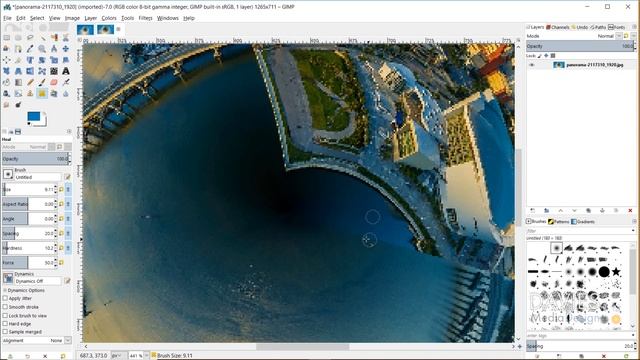
Task: Click the new layer button in Layers panel
Action: pos(532,211)
